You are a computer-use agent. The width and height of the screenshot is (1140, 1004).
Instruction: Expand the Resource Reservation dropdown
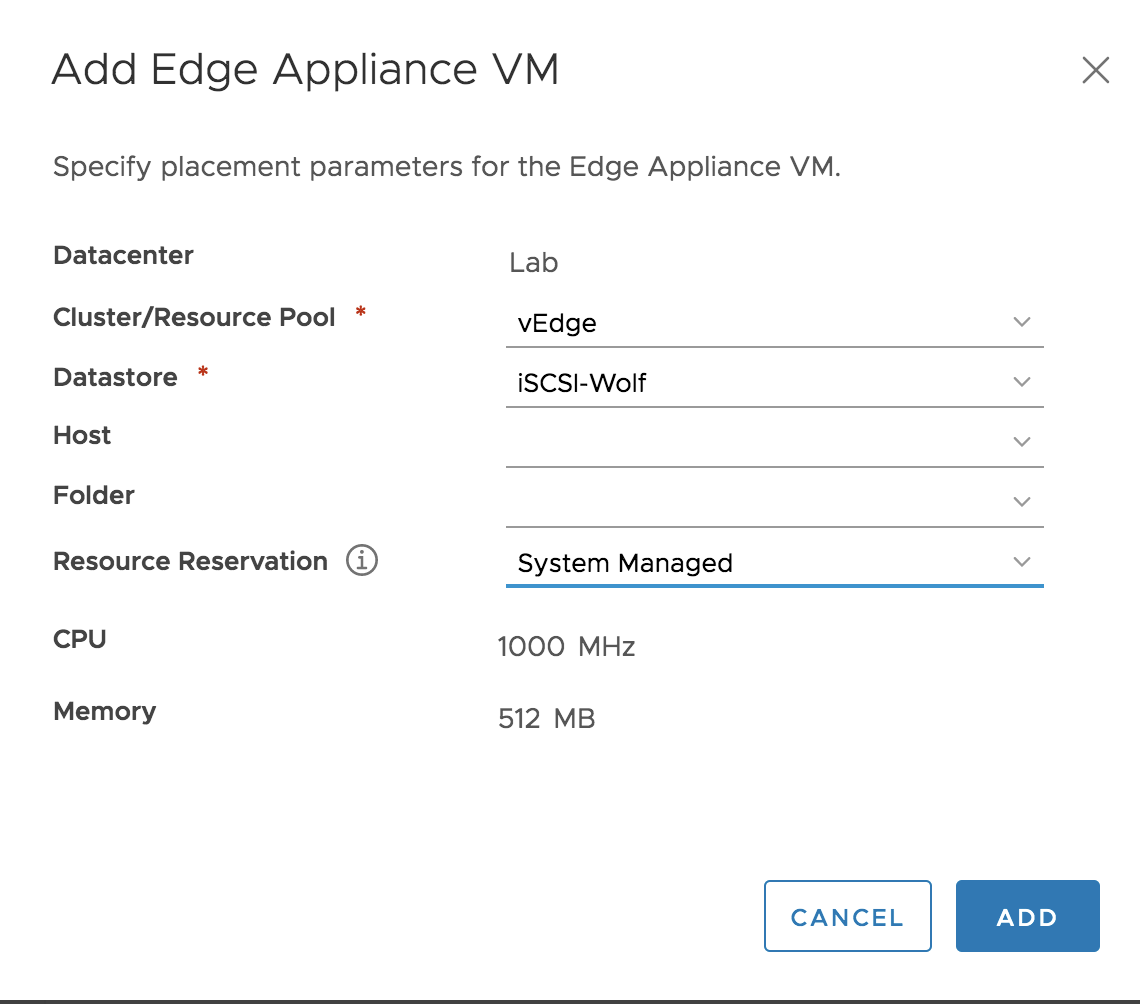[x=1022, y=561]
